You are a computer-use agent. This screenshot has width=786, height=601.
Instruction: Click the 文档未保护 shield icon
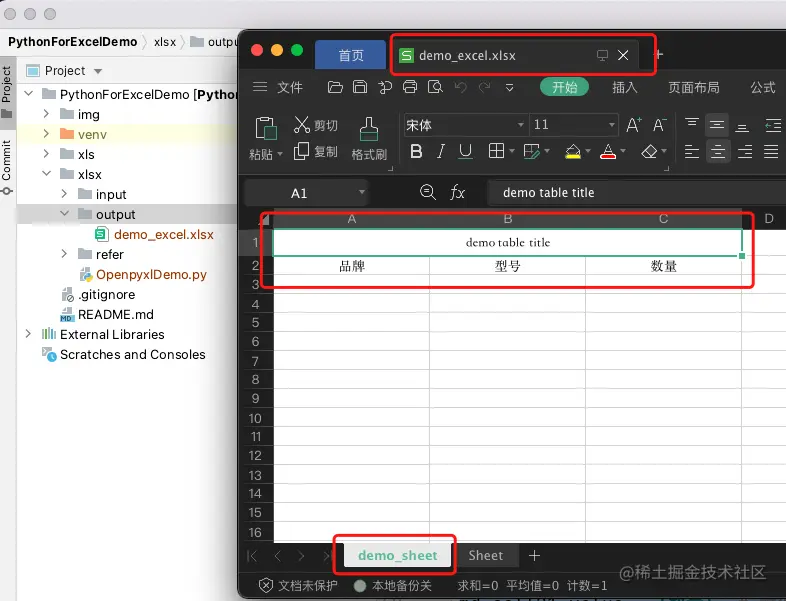[x=266, y=585]
